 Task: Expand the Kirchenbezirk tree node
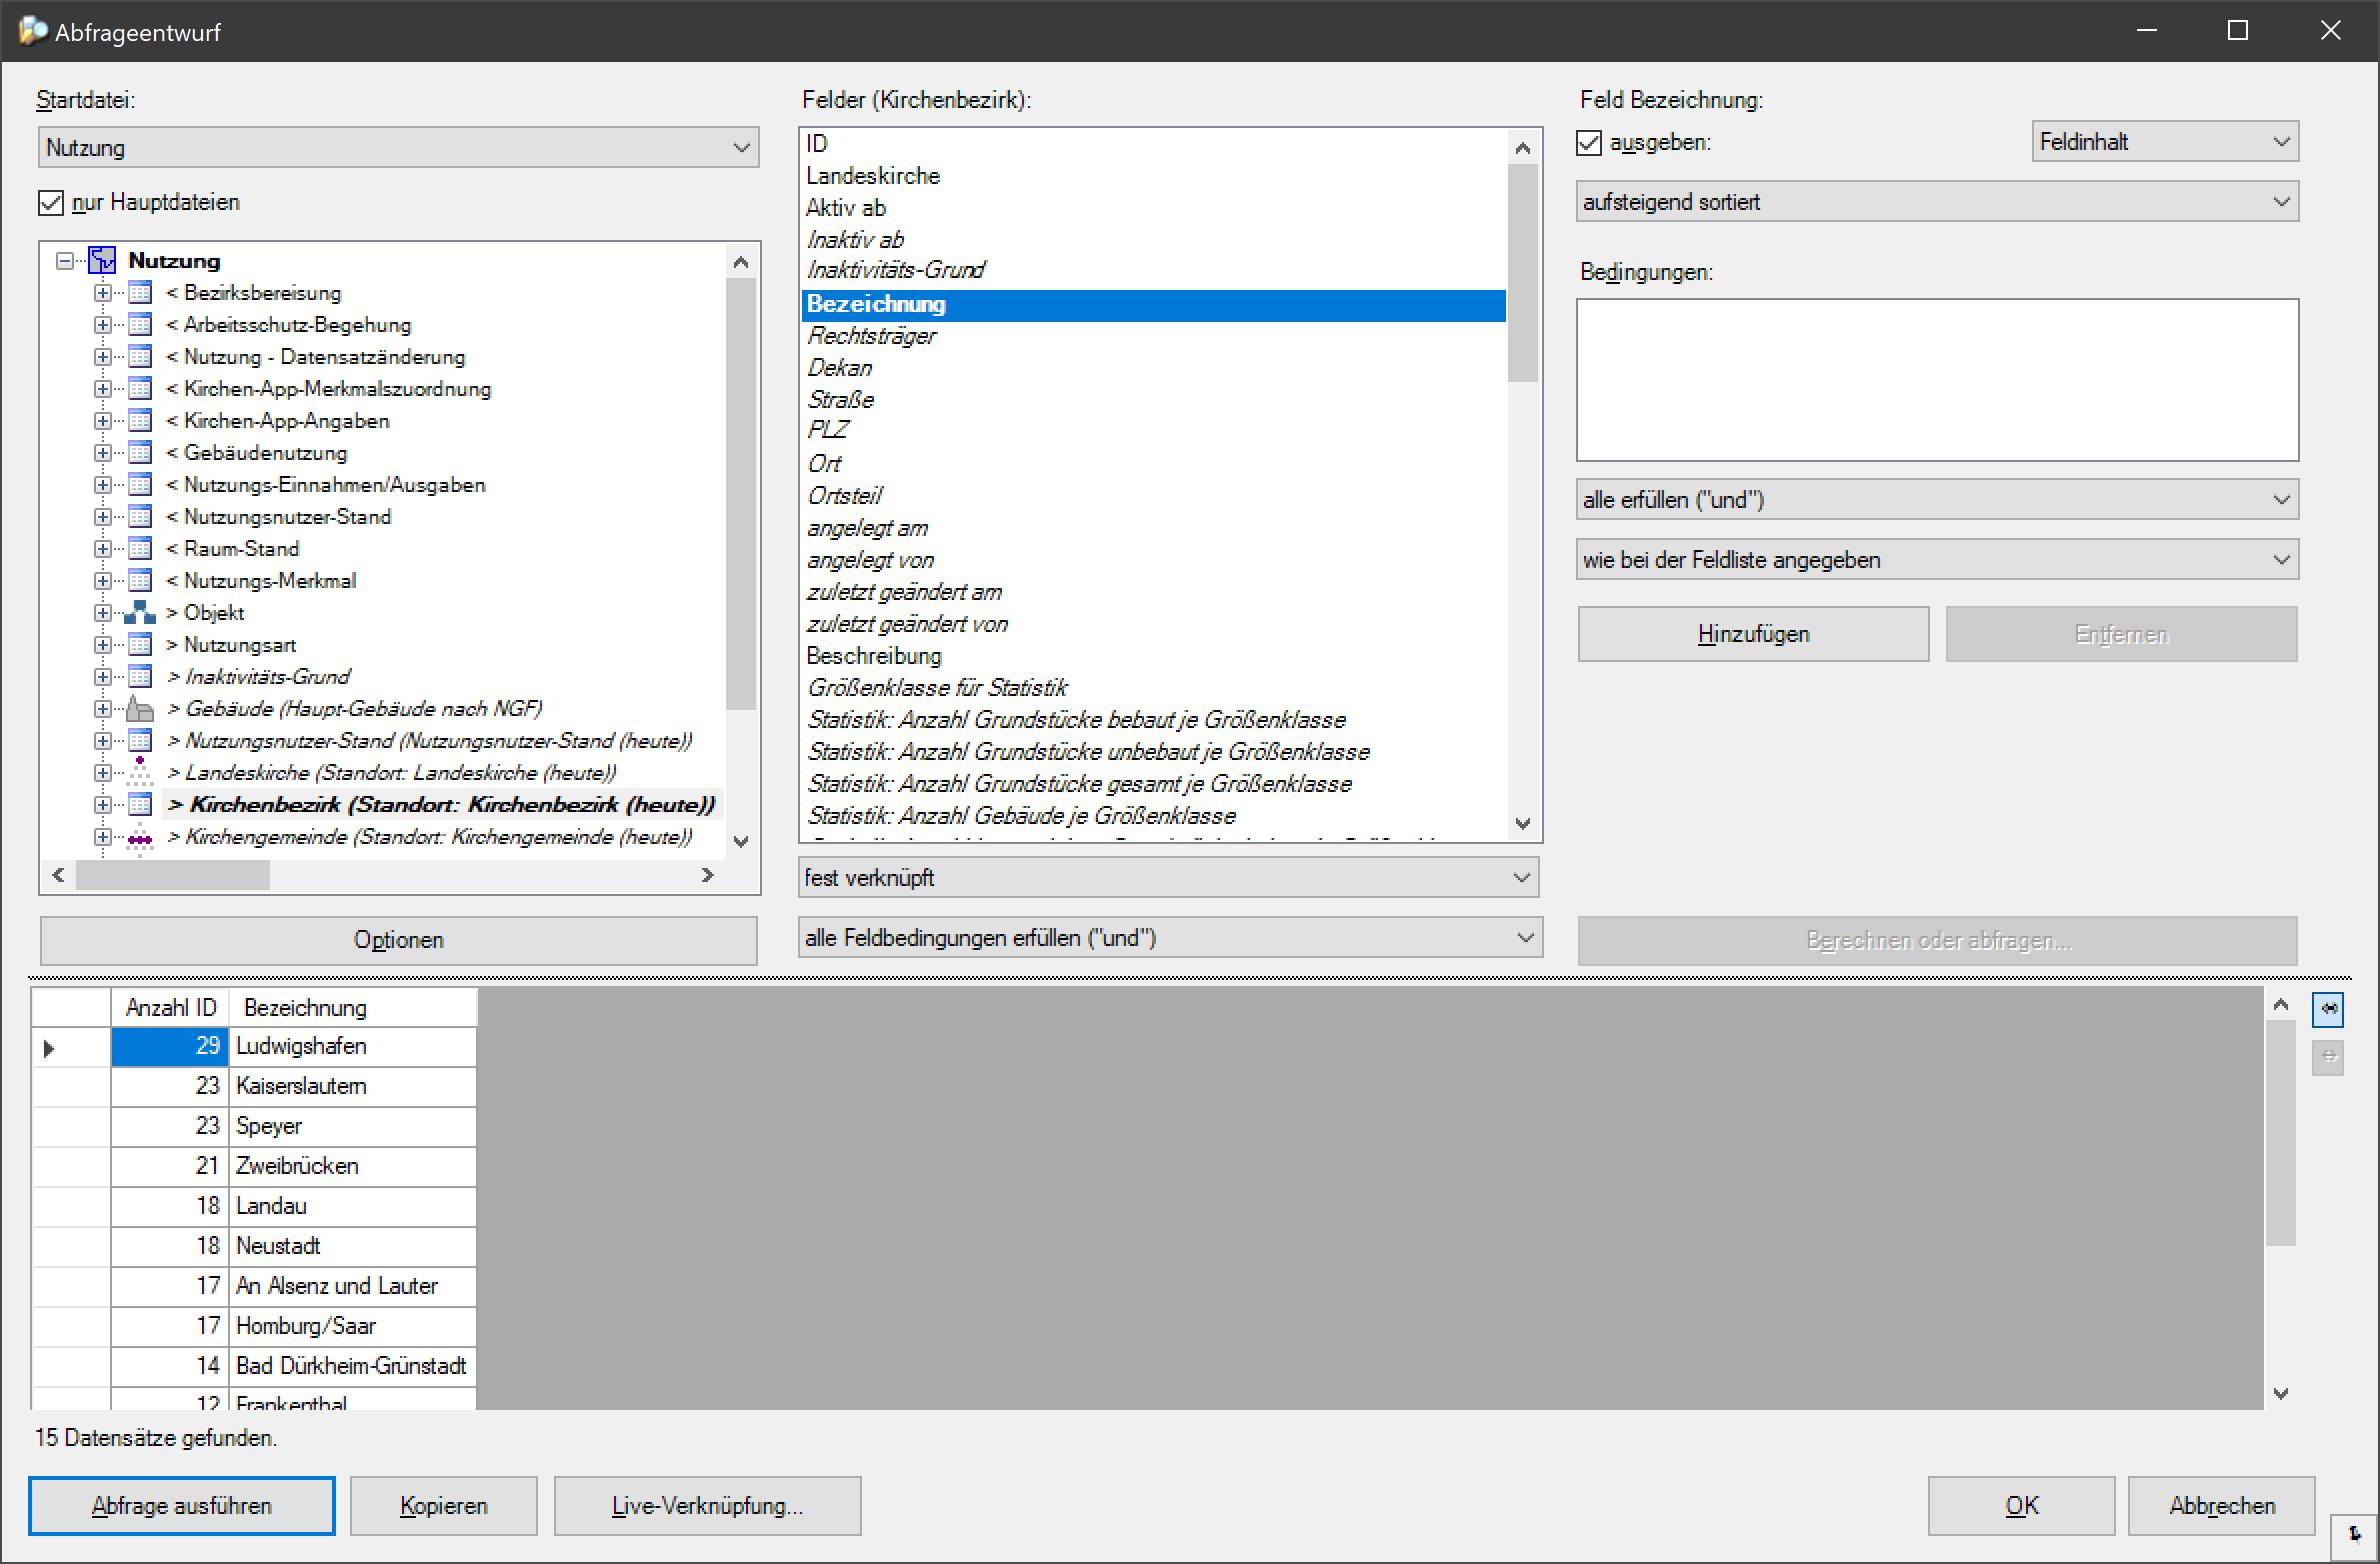click(102, 805)
